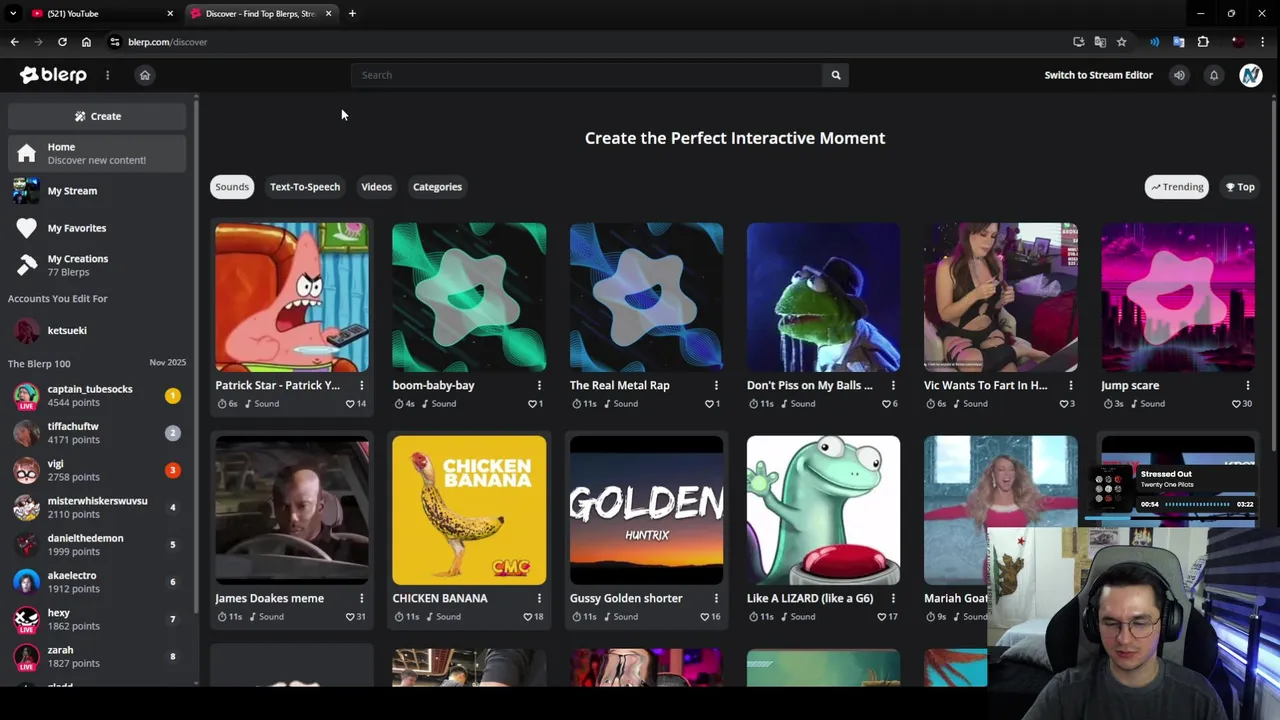The image size is (1280, 720).
Task: Play the Like A LIZARD thumbnail
Action: [x=823, y=510]
